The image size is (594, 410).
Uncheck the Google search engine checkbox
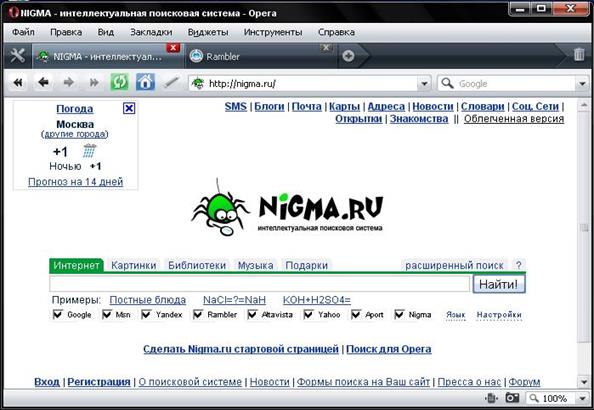pos(58,314)
